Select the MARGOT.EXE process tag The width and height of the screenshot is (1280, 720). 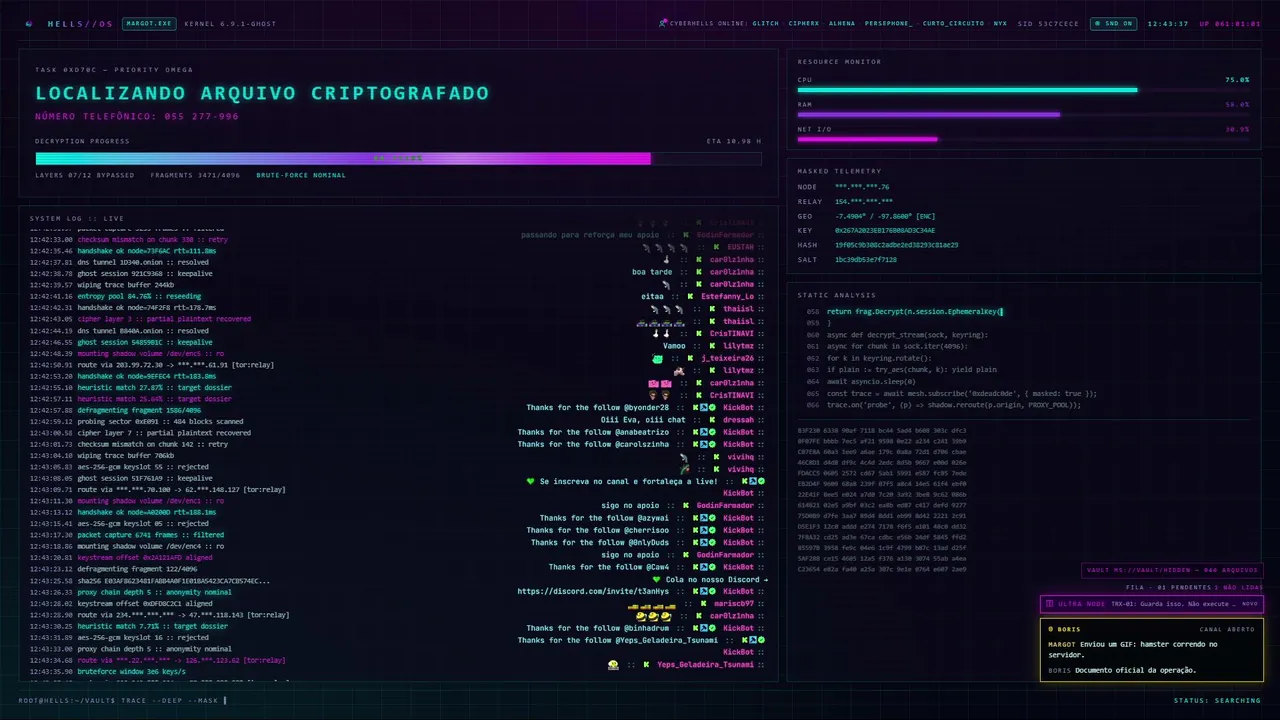click(x=149, y=23)
